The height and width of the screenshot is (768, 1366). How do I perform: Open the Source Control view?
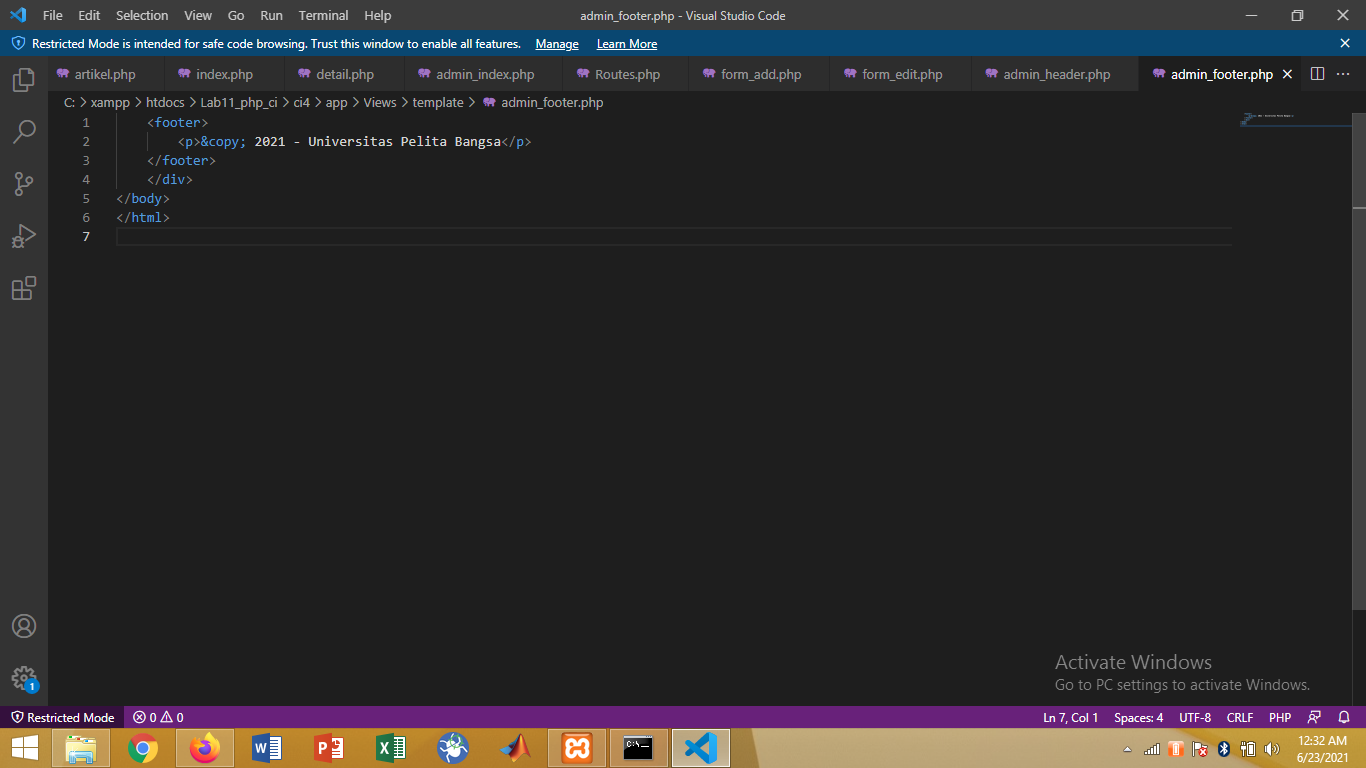(x=23, y=183)
